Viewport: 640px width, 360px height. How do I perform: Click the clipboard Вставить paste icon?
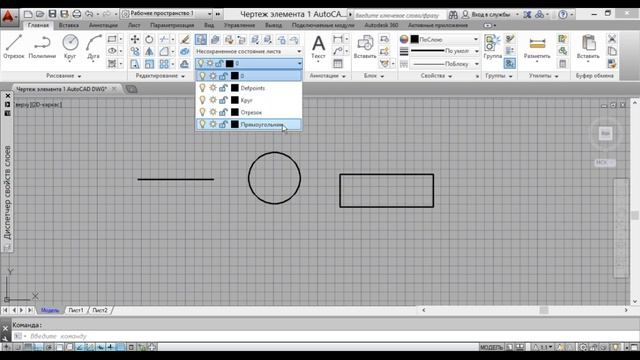coord(588,47)
